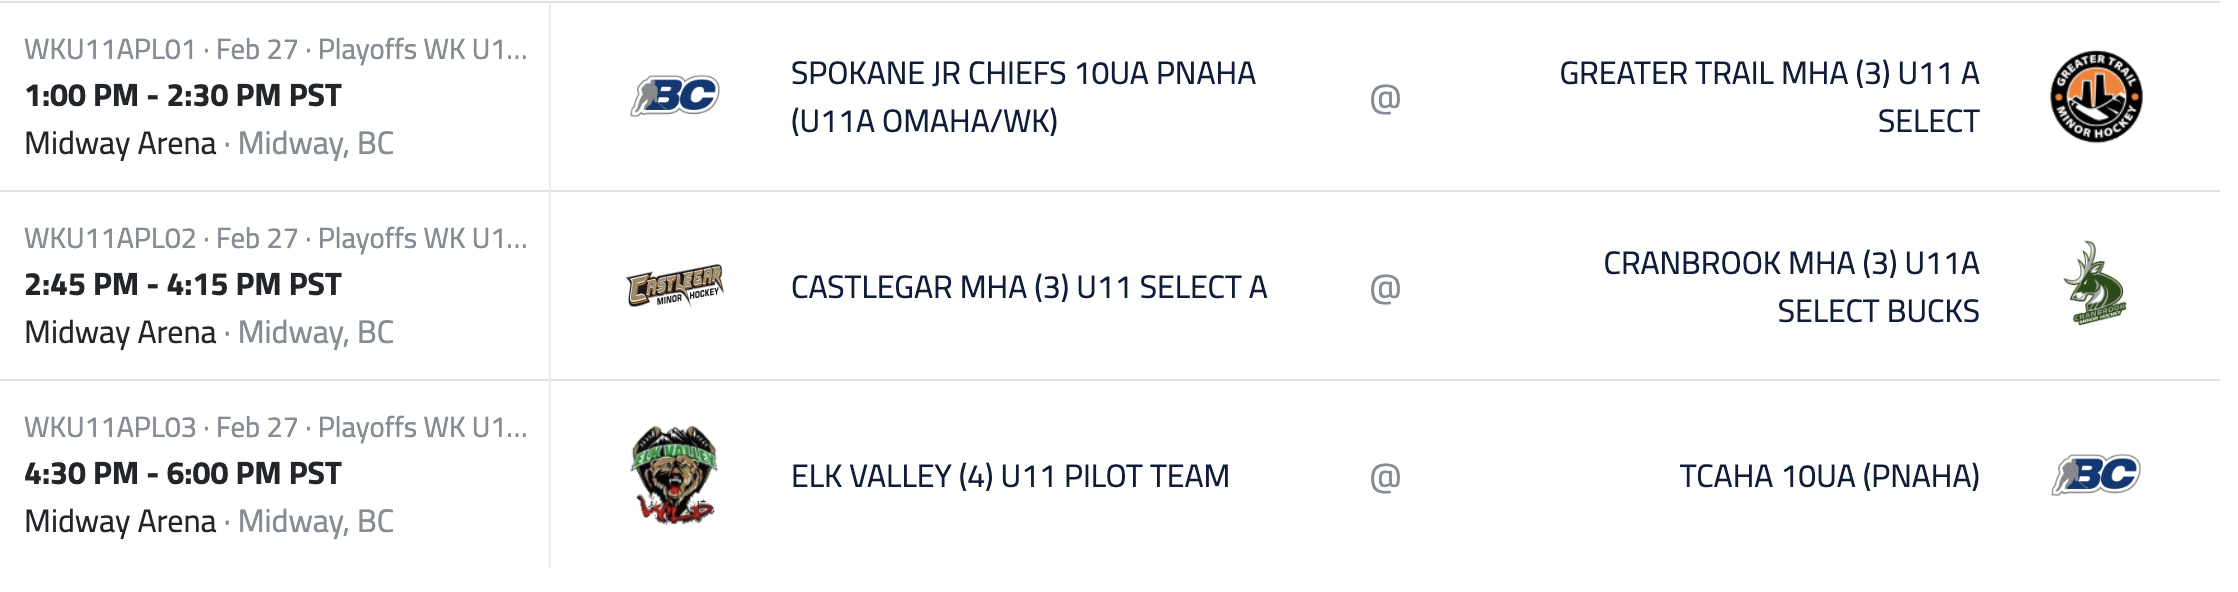The image size is (2238, 592).
Task: Open the TCAHA 10UA (PNAHA) team
Action: coord(1829,477)
